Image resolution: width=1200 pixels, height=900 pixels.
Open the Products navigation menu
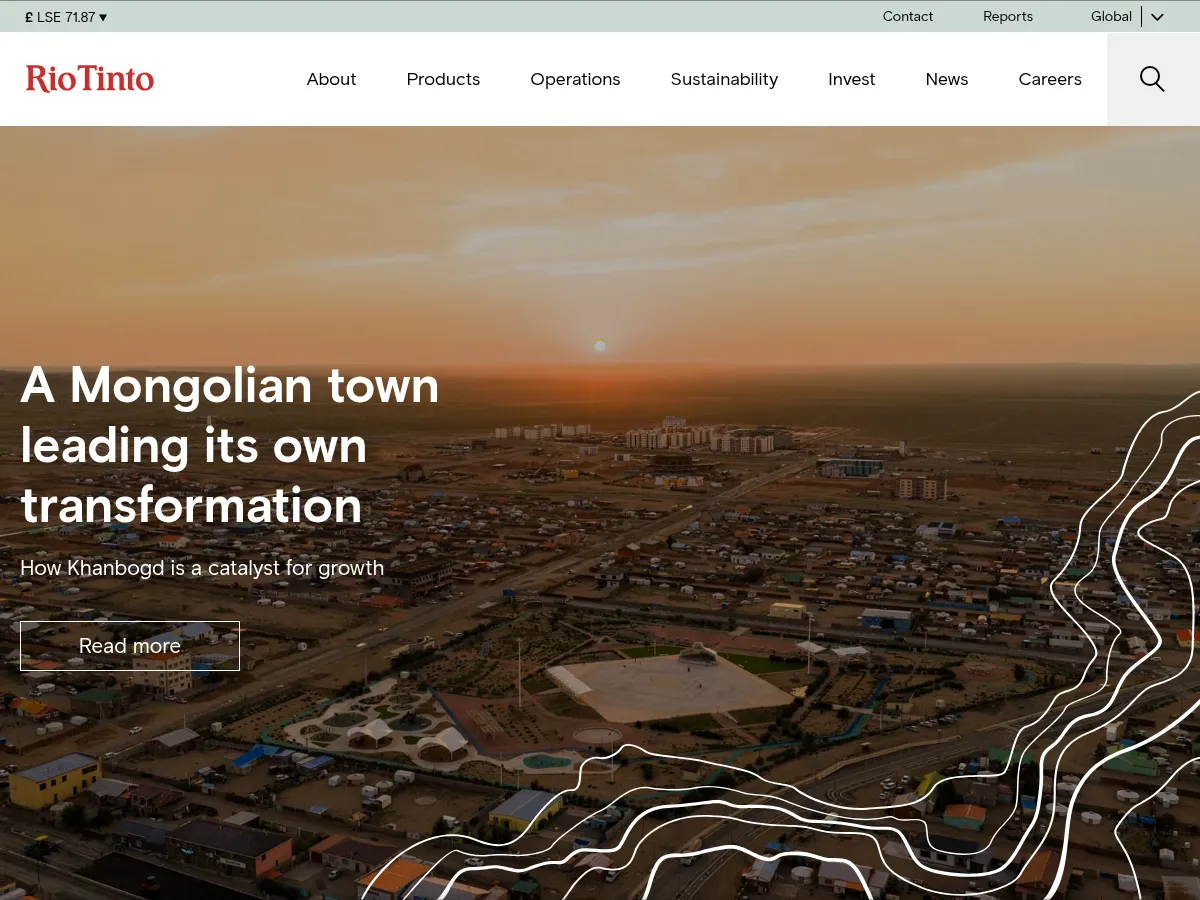443,79
